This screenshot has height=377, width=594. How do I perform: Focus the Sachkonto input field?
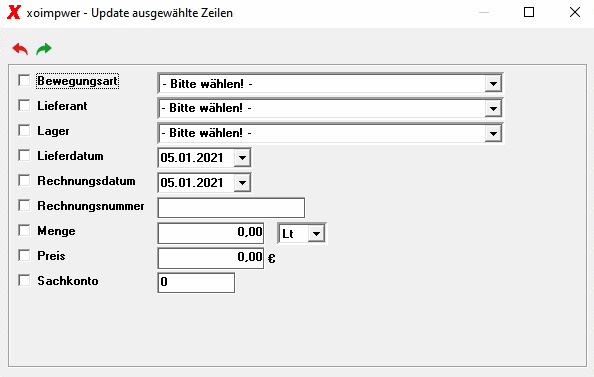(x=196, y=283)
